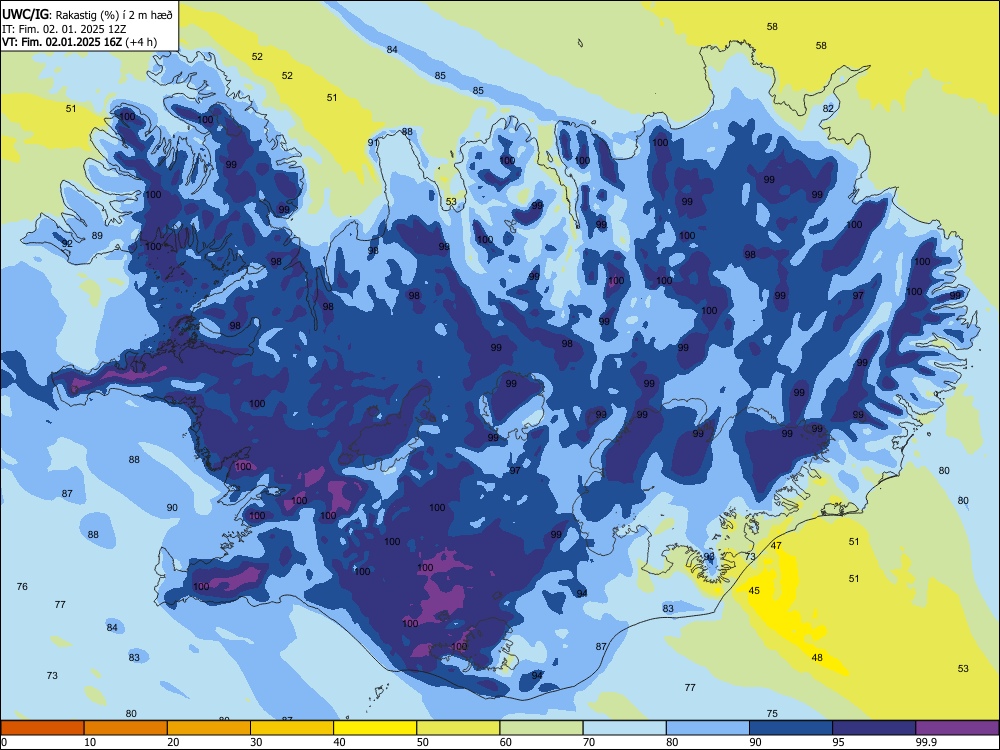Screen dimensions: 1000x750
Task: Click the light blue 80–90 legend swatch
Action: (x=708, y=728)
